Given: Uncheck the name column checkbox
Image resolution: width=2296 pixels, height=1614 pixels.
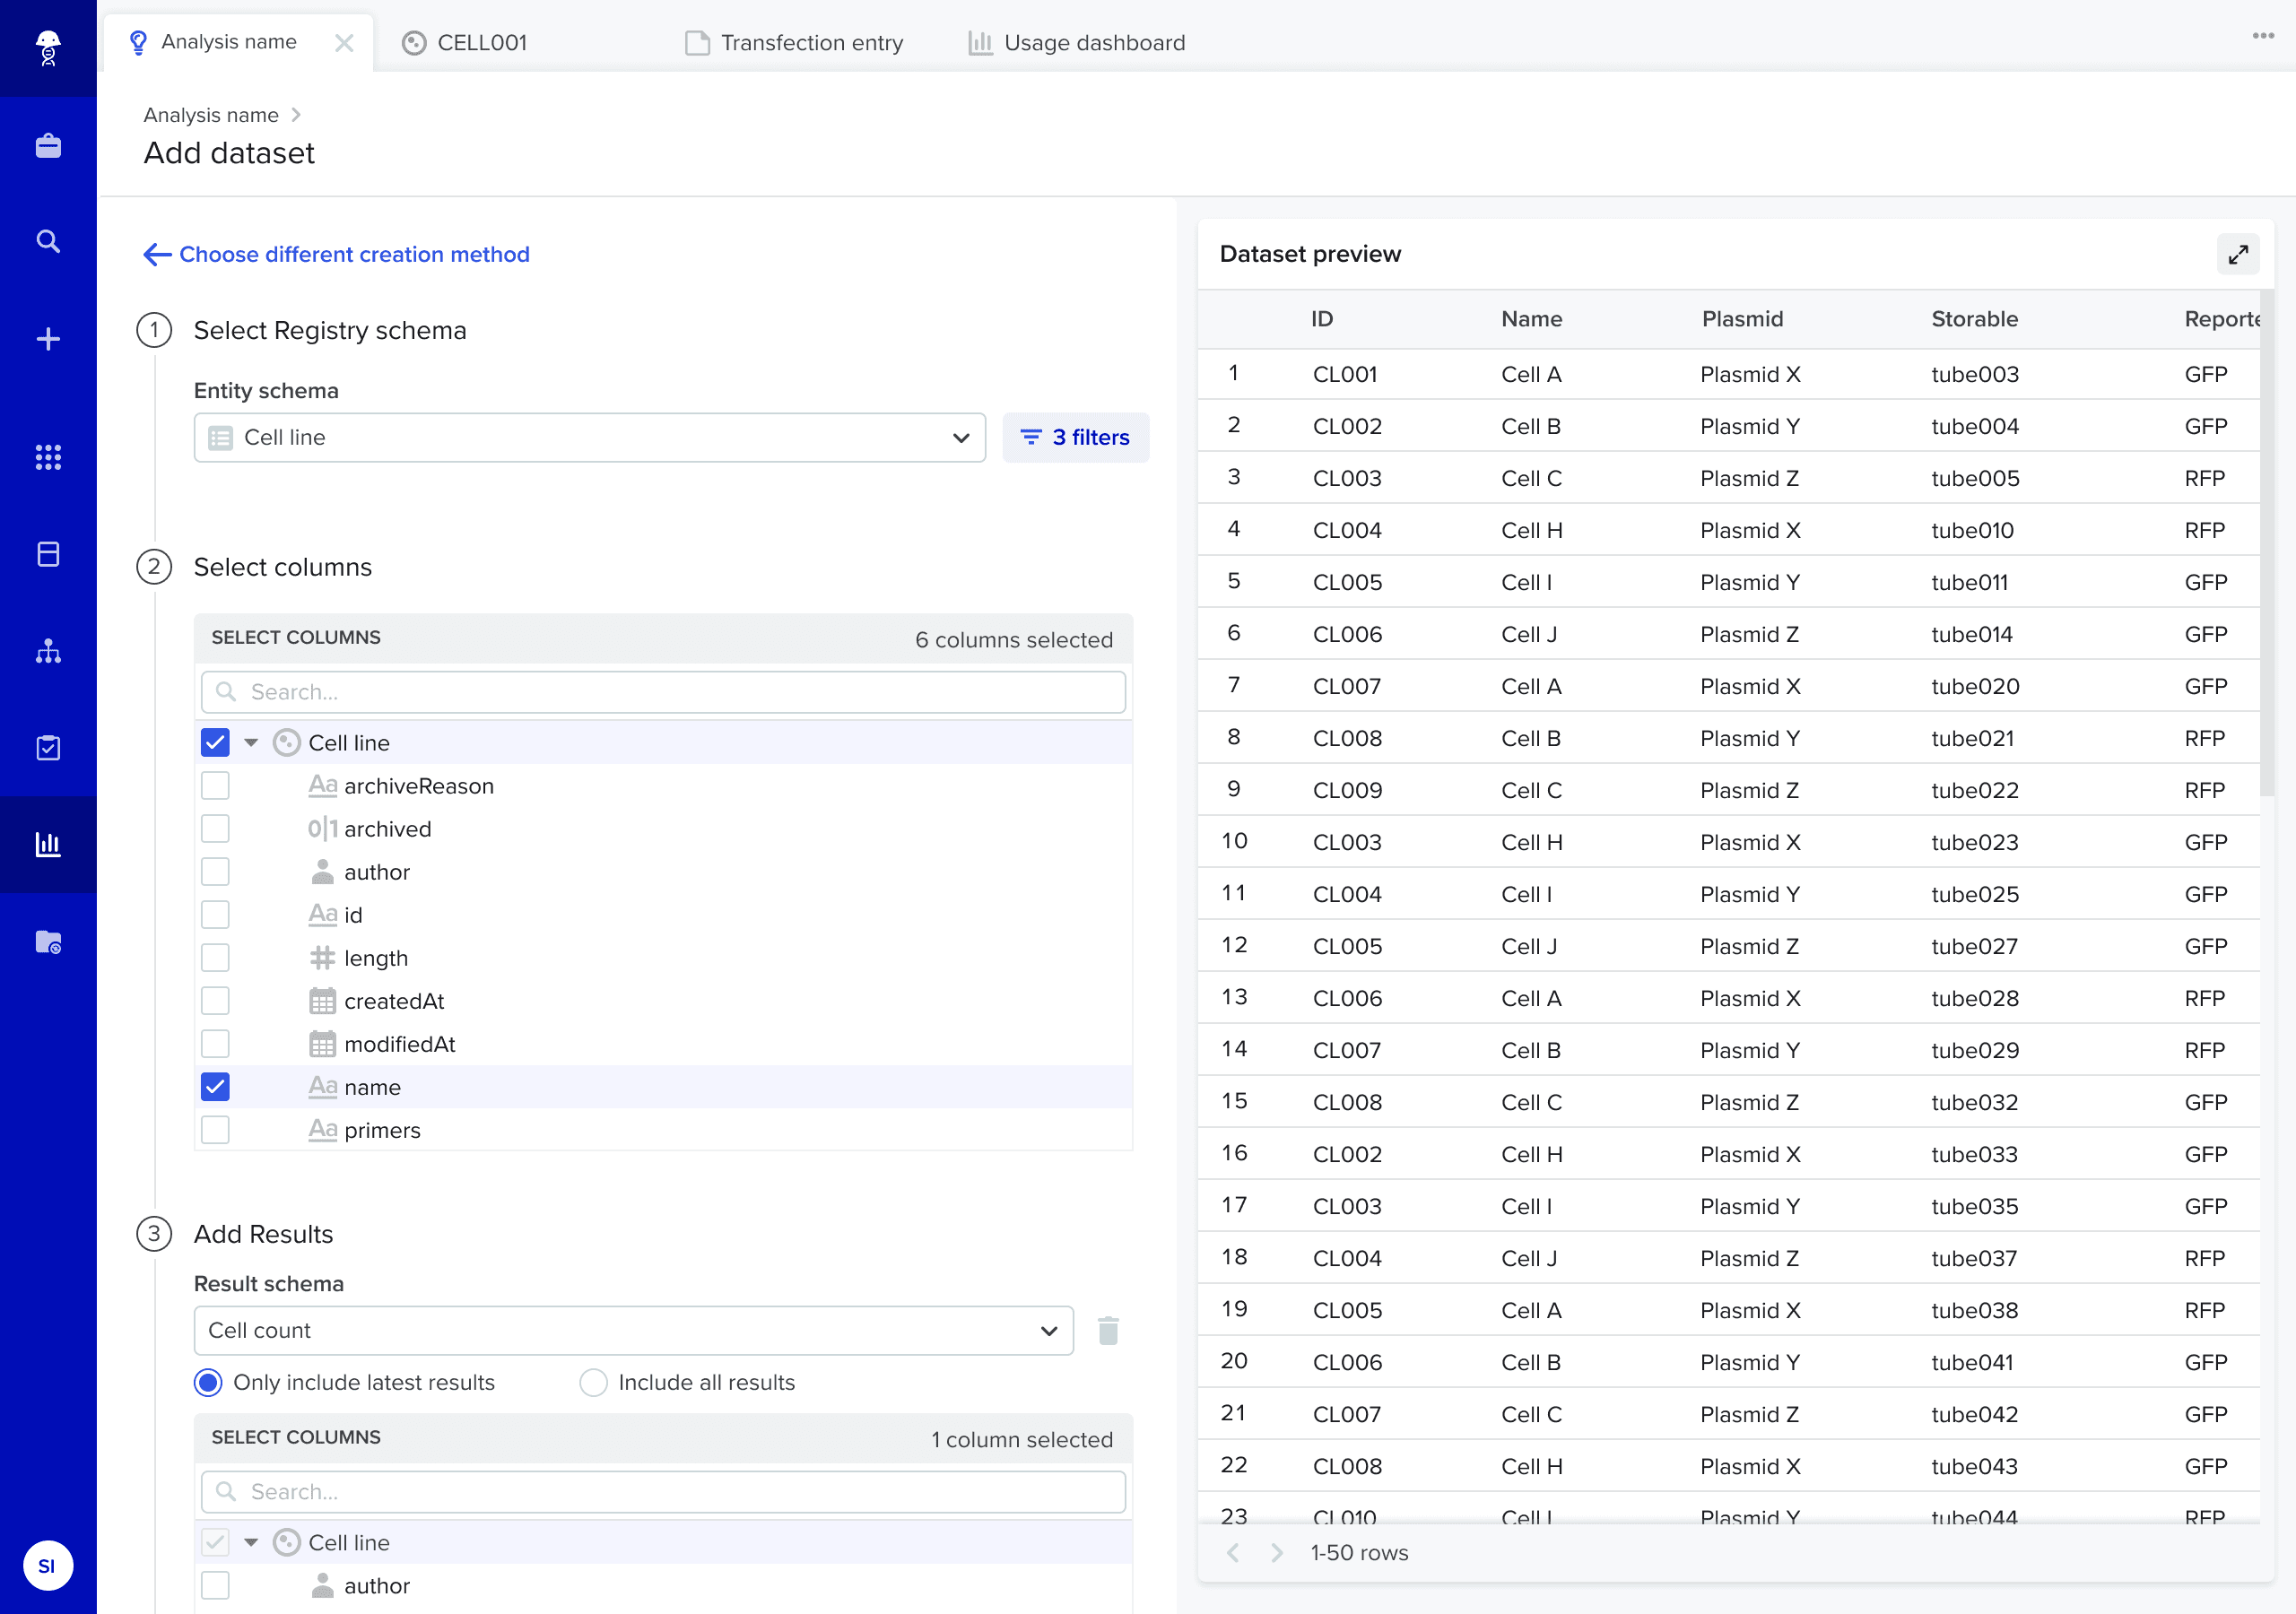Looking at the screenshot, I should coord(215,1087).
